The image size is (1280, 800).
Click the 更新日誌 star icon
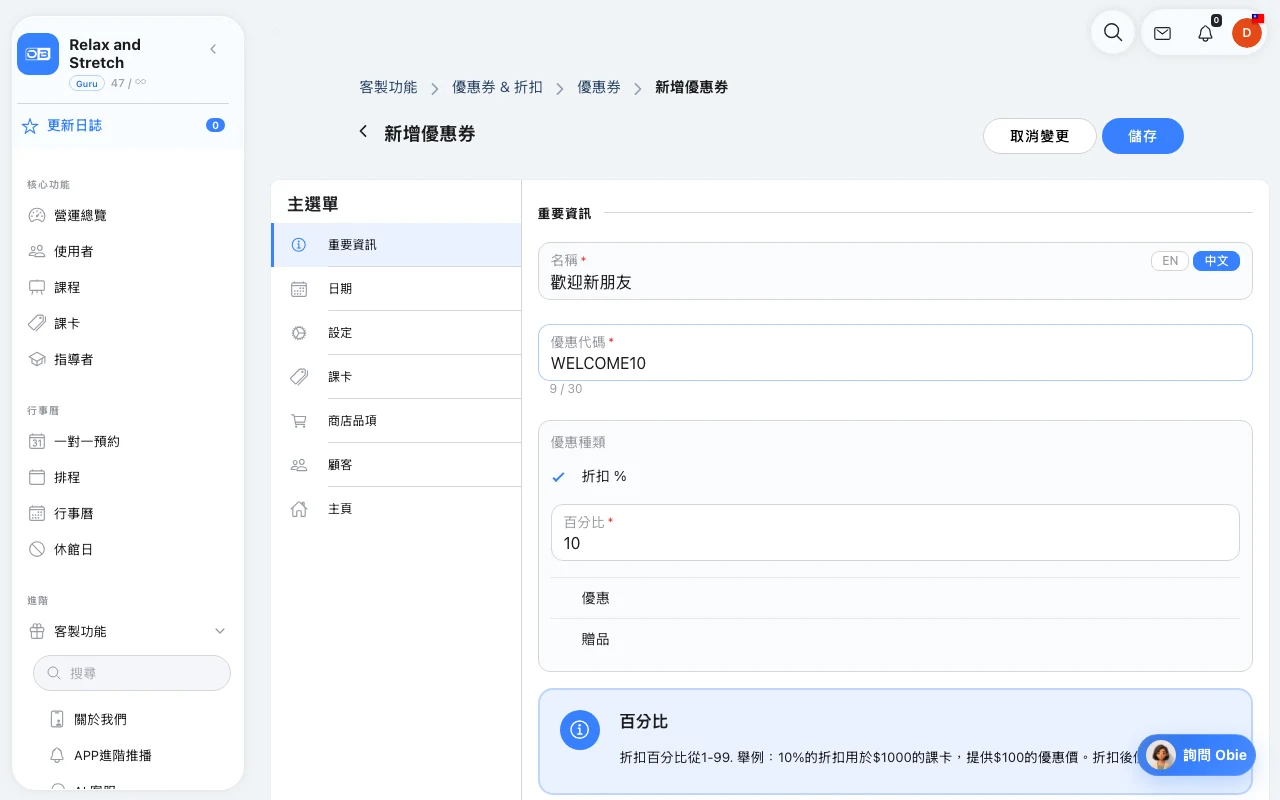pos(30,126)
